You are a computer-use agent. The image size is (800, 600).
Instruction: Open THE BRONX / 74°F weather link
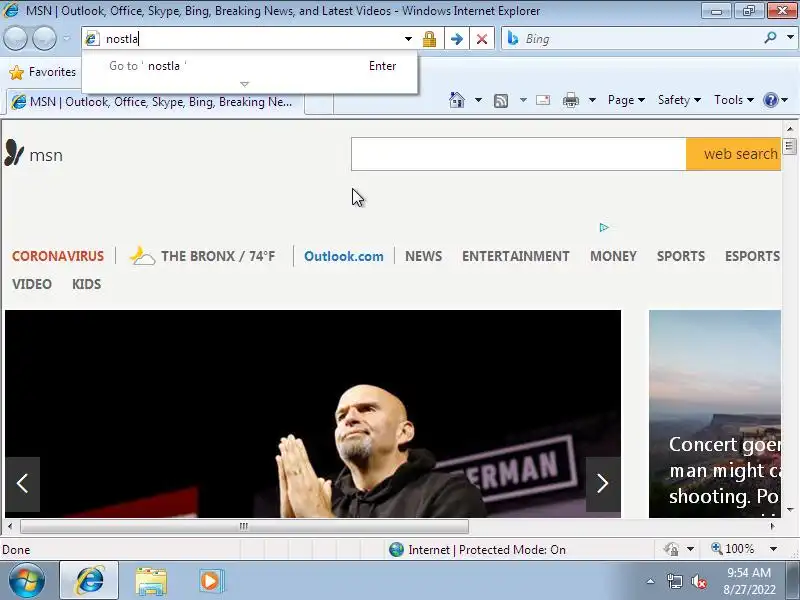click(x=218, y=256)
